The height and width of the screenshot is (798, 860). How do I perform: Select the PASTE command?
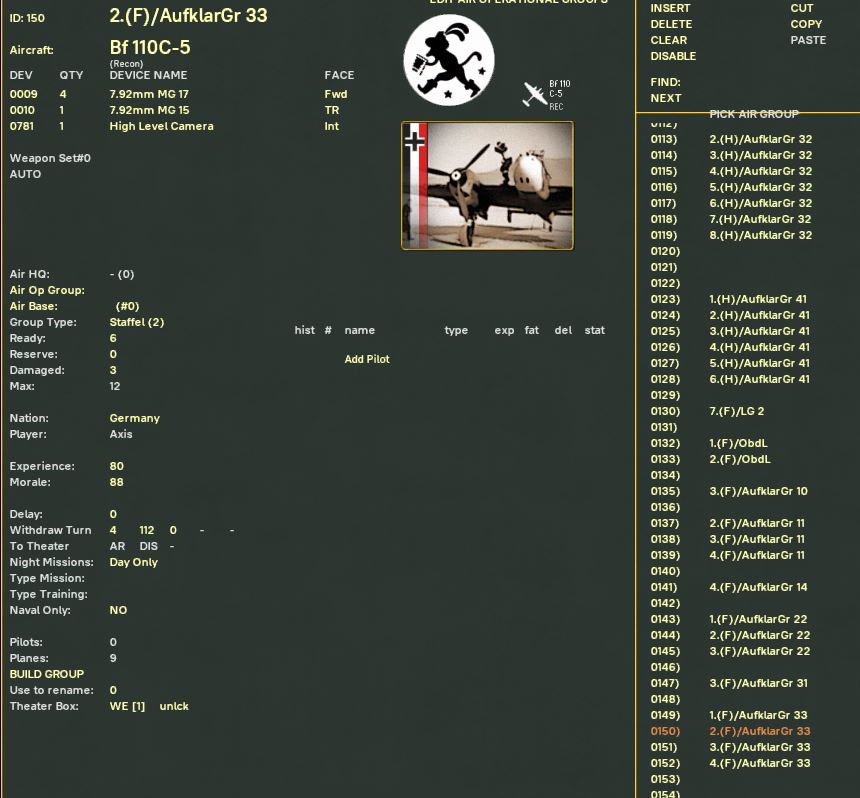(x=808, y=40)
